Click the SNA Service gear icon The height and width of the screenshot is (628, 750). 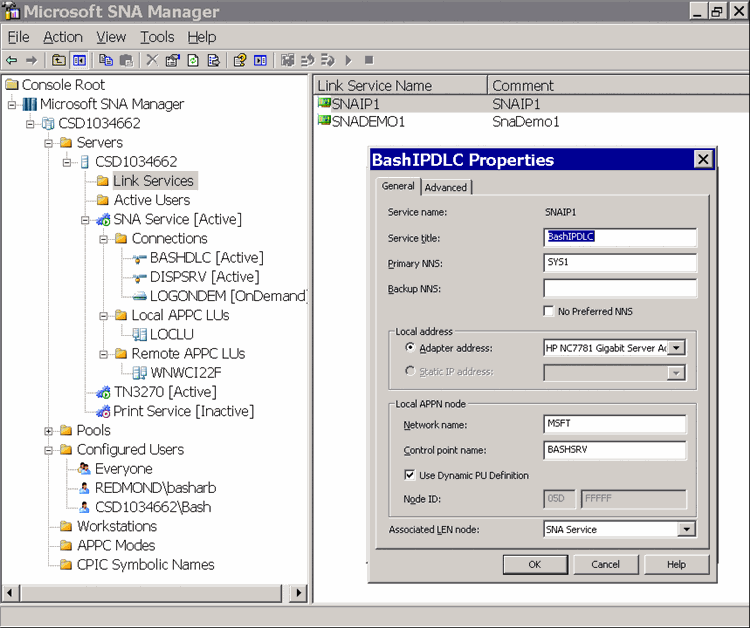[x=103, y=220]
